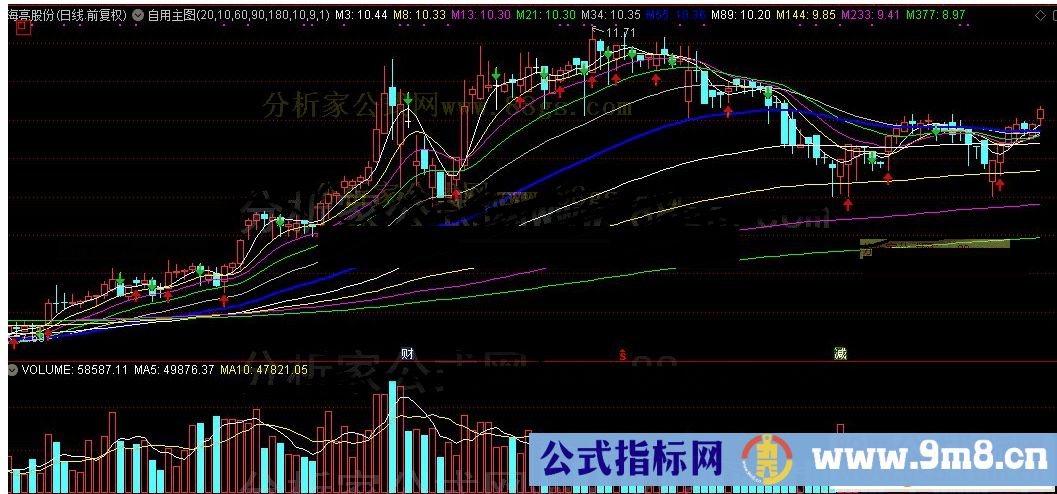Viewport: 1057px width, 494px height.
Task: Click the 11.71 high price label
Action: tap(622, 32)
